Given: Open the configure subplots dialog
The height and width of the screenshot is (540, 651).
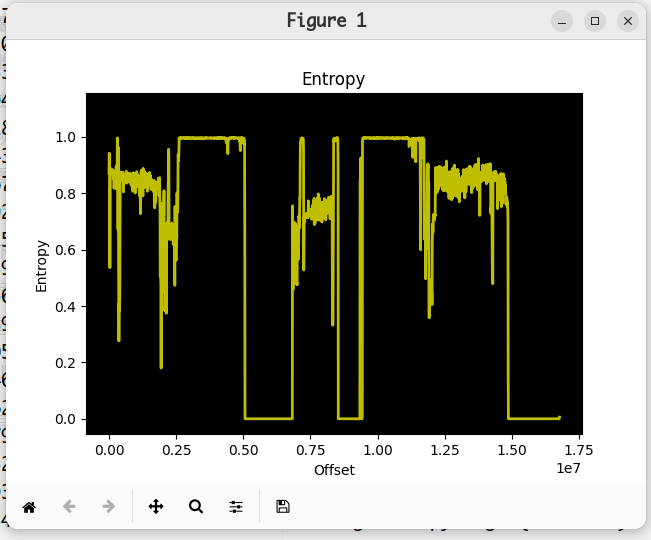Looking at the screenshot, I should click(x=236, y=506).
